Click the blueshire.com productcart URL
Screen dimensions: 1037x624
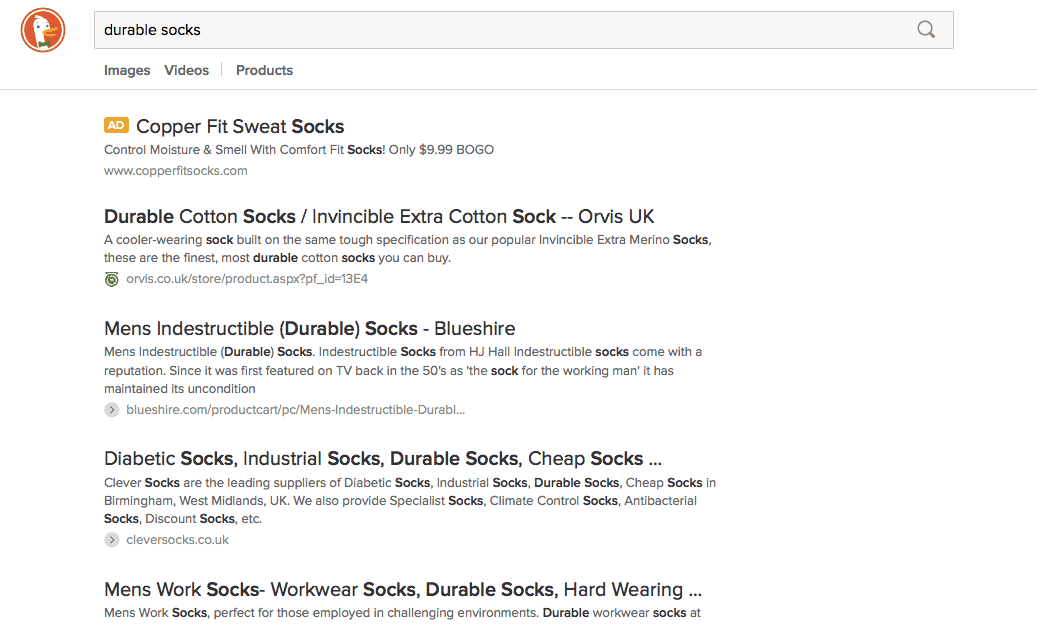coord(295,409)
